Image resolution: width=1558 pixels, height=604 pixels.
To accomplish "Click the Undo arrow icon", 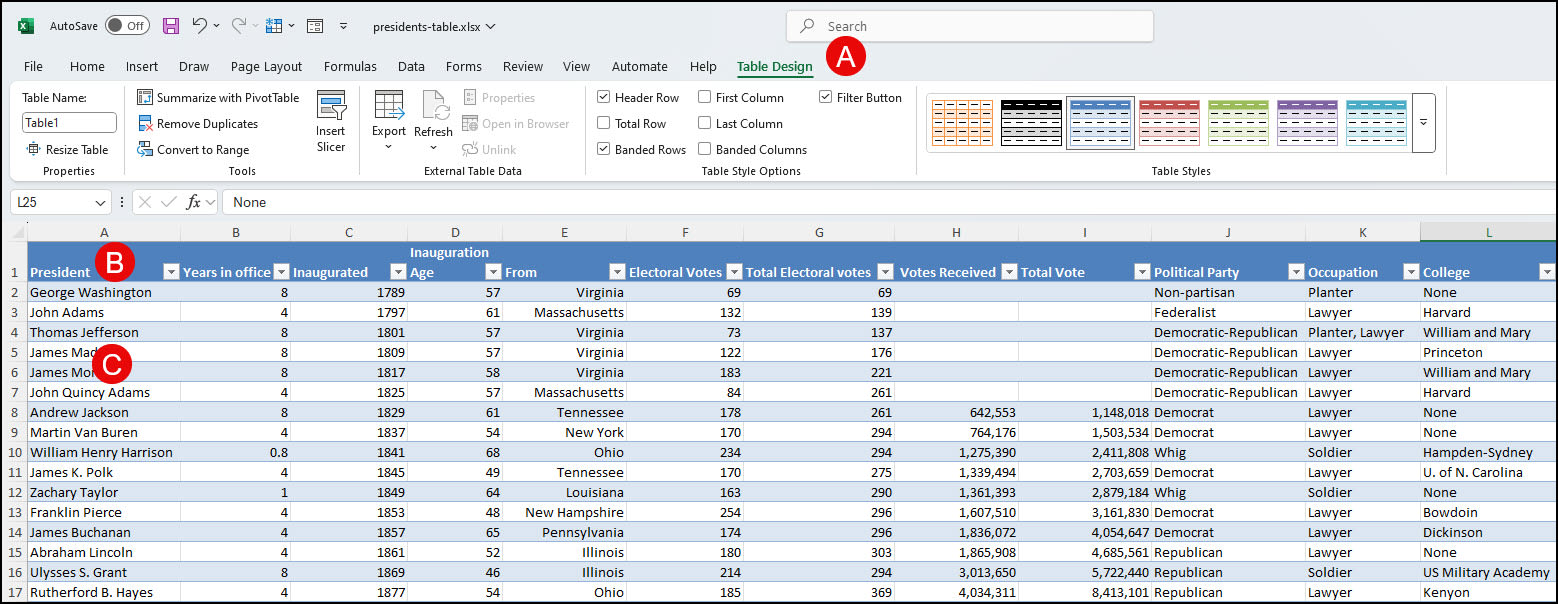I will coord(200,26).
